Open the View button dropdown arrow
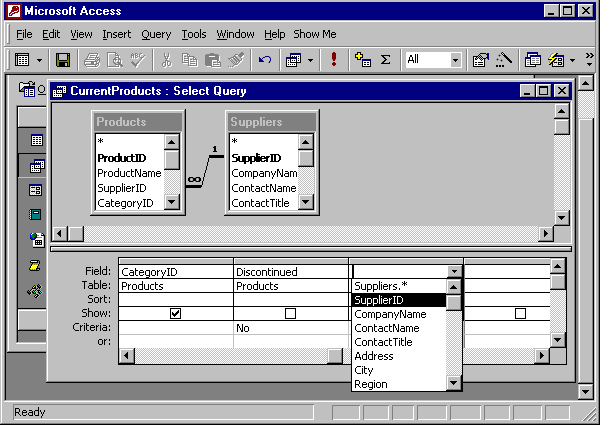 [39, 60]
